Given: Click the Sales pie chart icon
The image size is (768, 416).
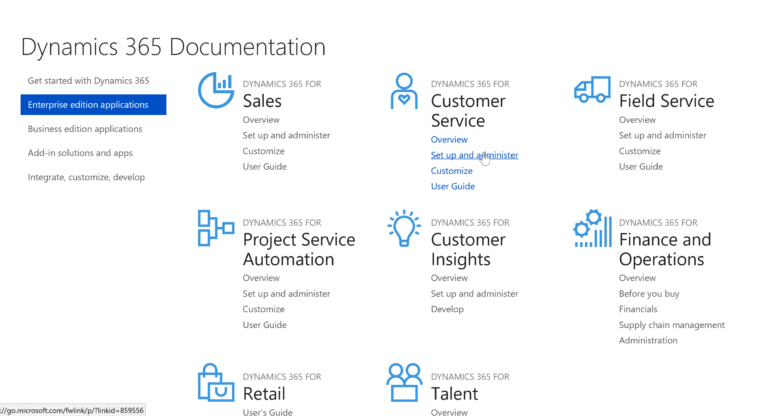Looking at the screenshot, I should tap(216, 90).
